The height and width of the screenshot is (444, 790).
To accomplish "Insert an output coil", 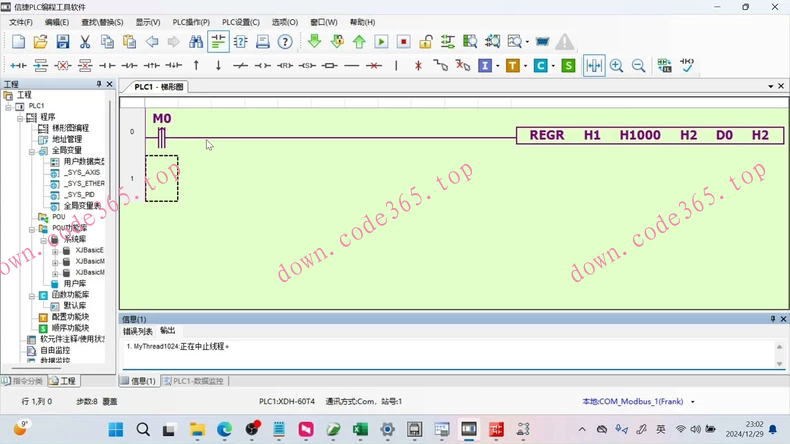I will 262,66.
